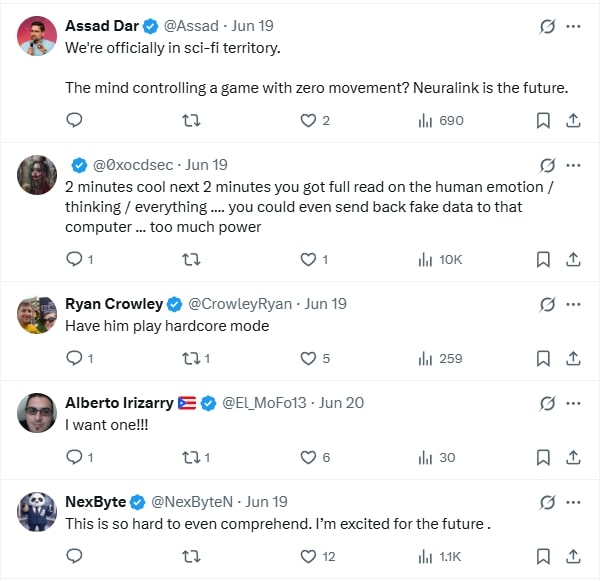Viewport: 603px width, 581px height.
Task: Click Assad Dar's profile avatar
Action: pos(37,36)
